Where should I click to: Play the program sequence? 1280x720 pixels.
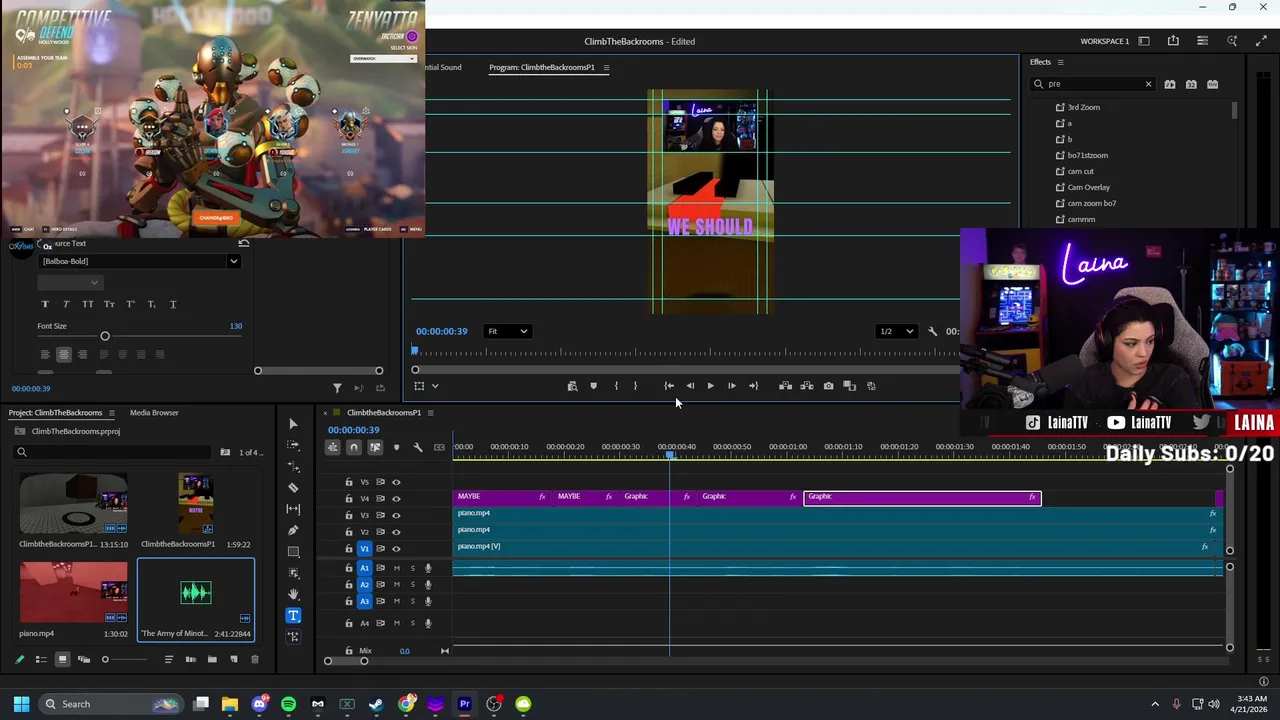[x=710, y=386]
